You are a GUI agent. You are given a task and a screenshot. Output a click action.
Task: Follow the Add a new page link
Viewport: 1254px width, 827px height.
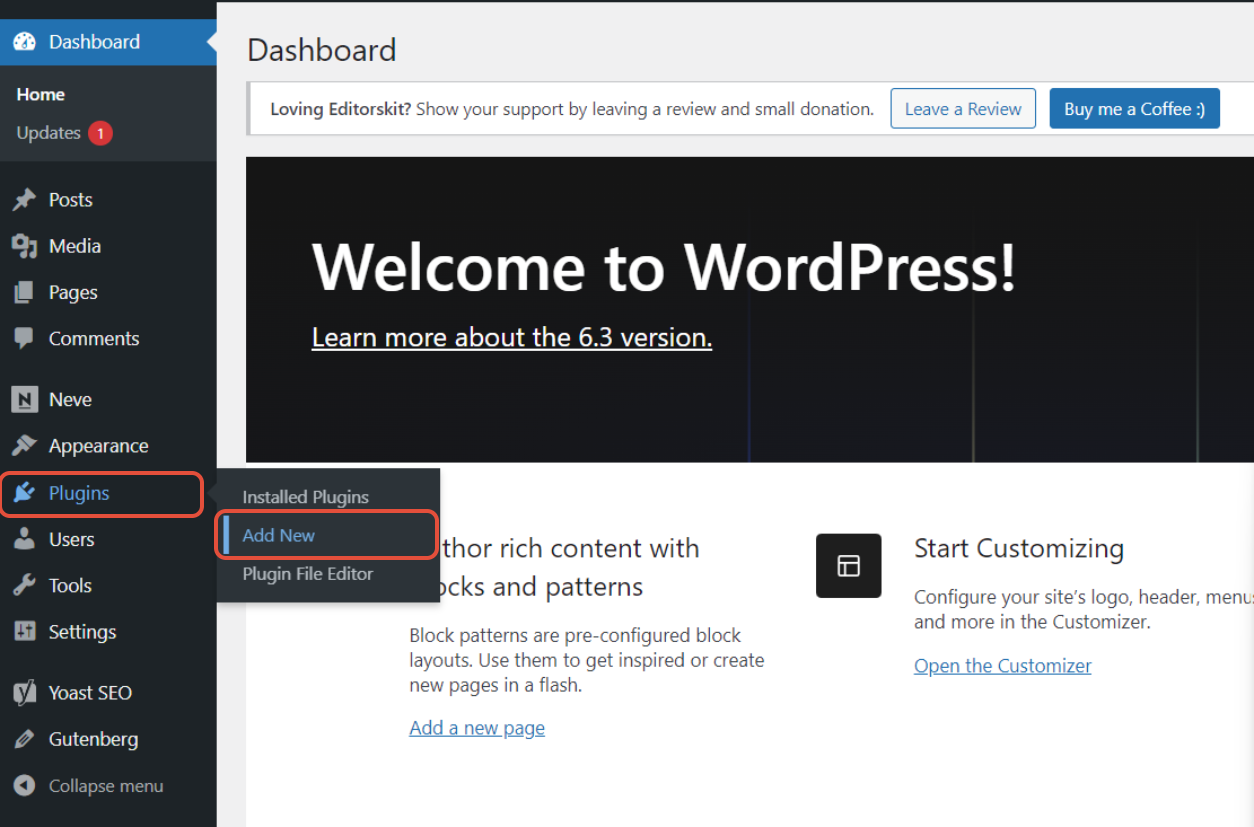click(x=477, y=728)
